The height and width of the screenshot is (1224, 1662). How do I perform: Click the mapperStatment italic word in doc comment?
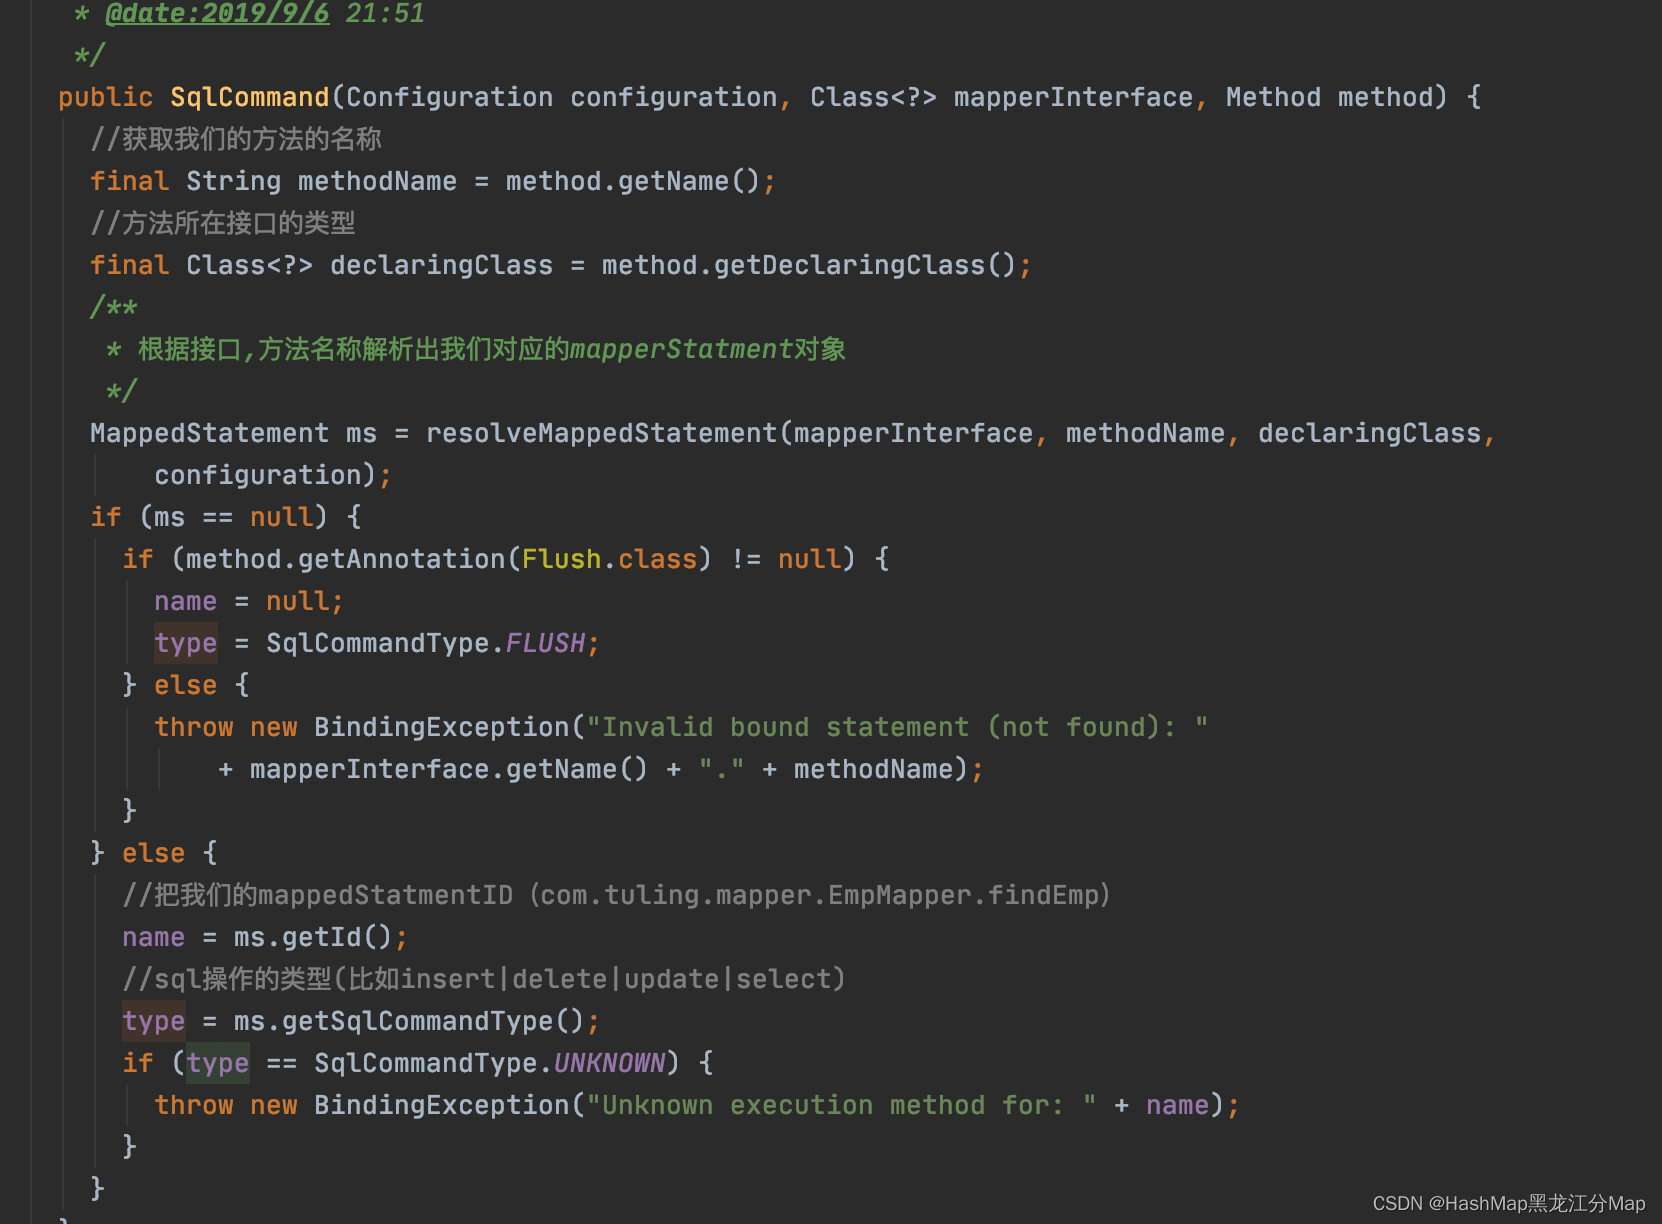point(681,349)
